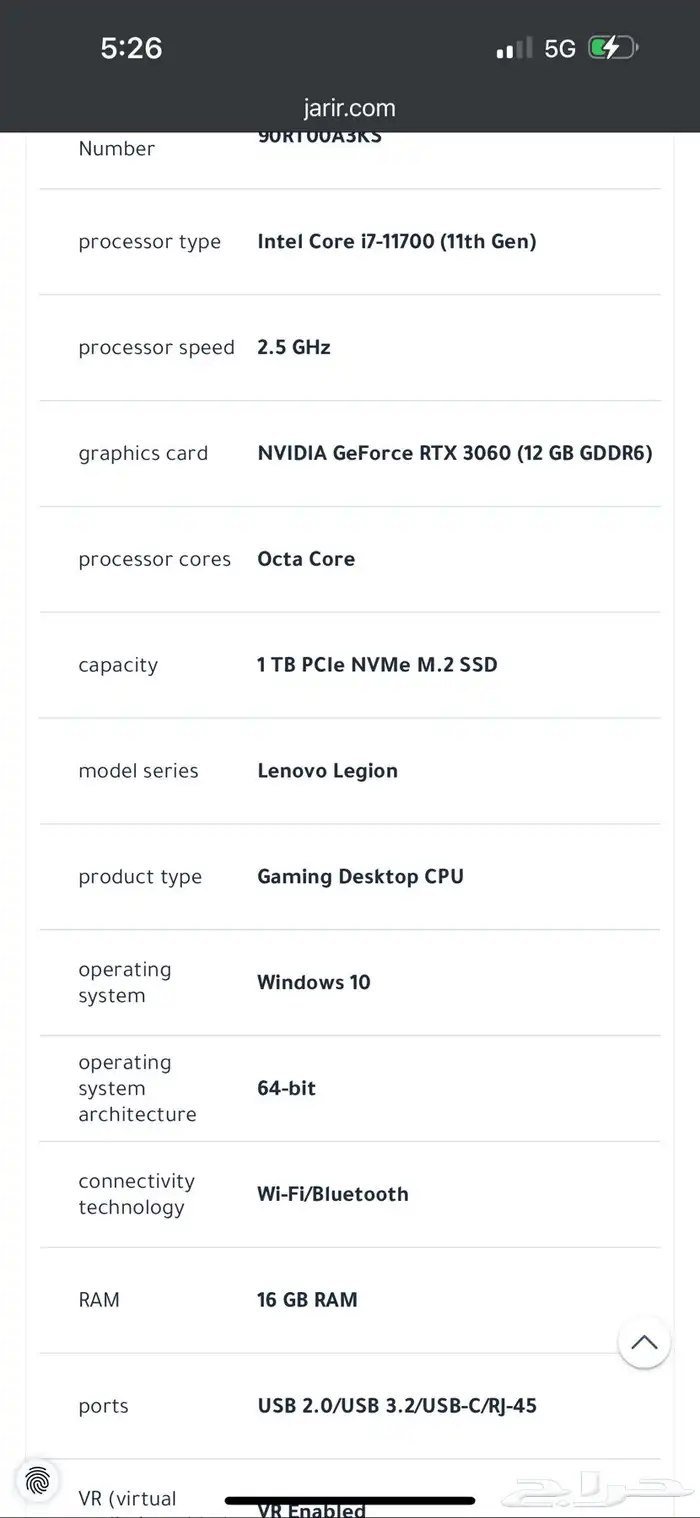Tap the jarir.com address bar
Viewport: 700px width, 1518px height.
click(349, 108)
